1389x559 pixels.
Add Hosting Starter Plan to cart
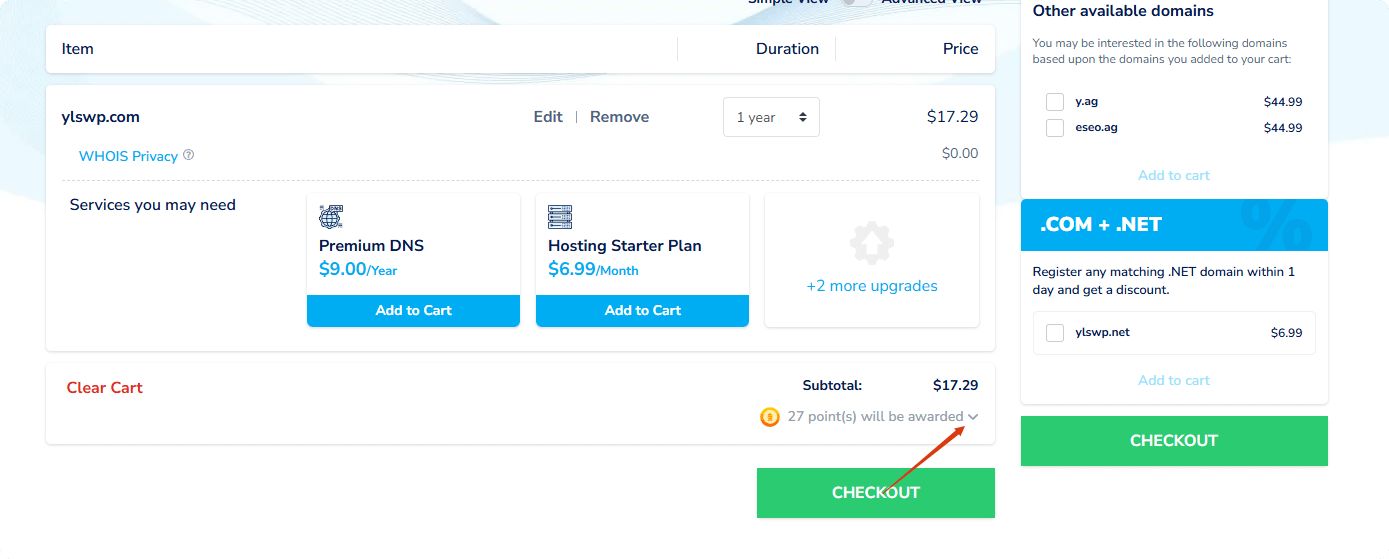642,311
